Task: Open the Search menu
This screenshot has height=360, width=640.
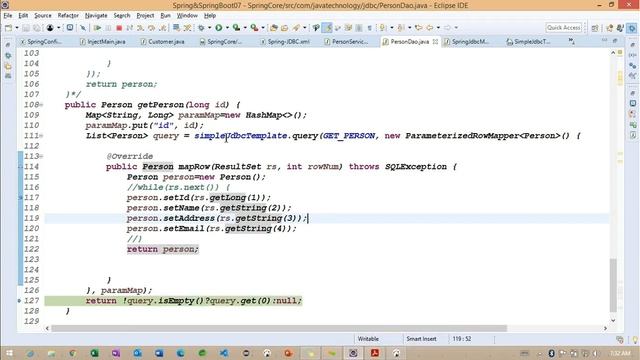Action: tap(122, 16)
